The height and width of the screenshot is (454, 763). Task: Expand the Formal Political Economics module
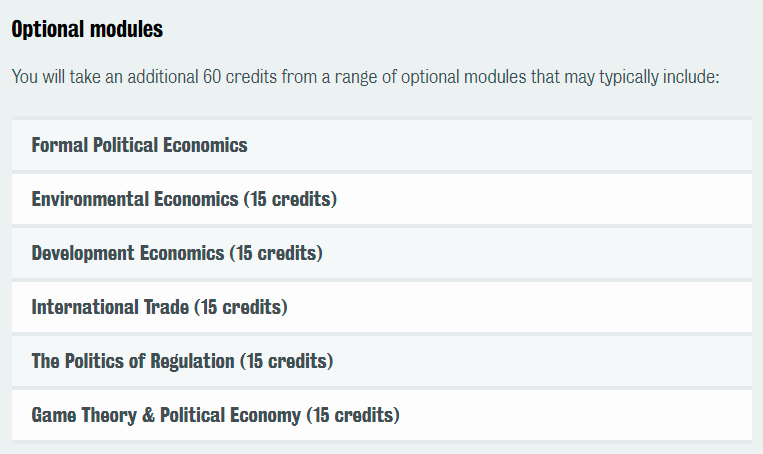tap(382, 145)
